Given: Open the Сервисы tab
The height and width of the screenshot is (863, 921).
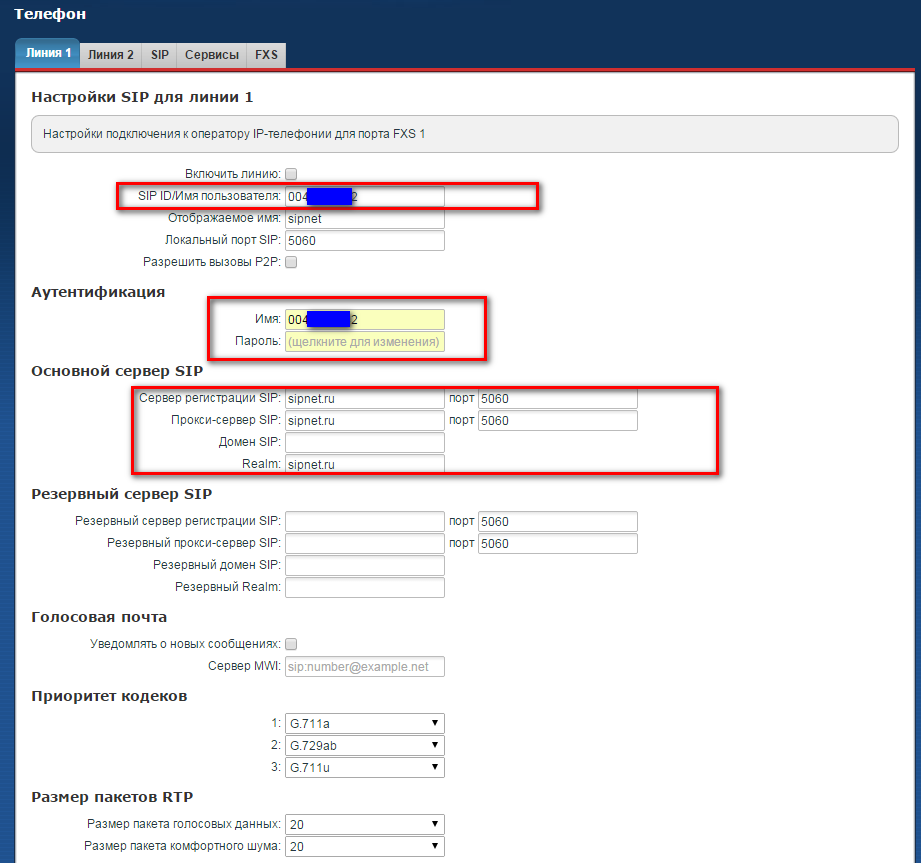Looking at the screenshot, I should (212, 55).
